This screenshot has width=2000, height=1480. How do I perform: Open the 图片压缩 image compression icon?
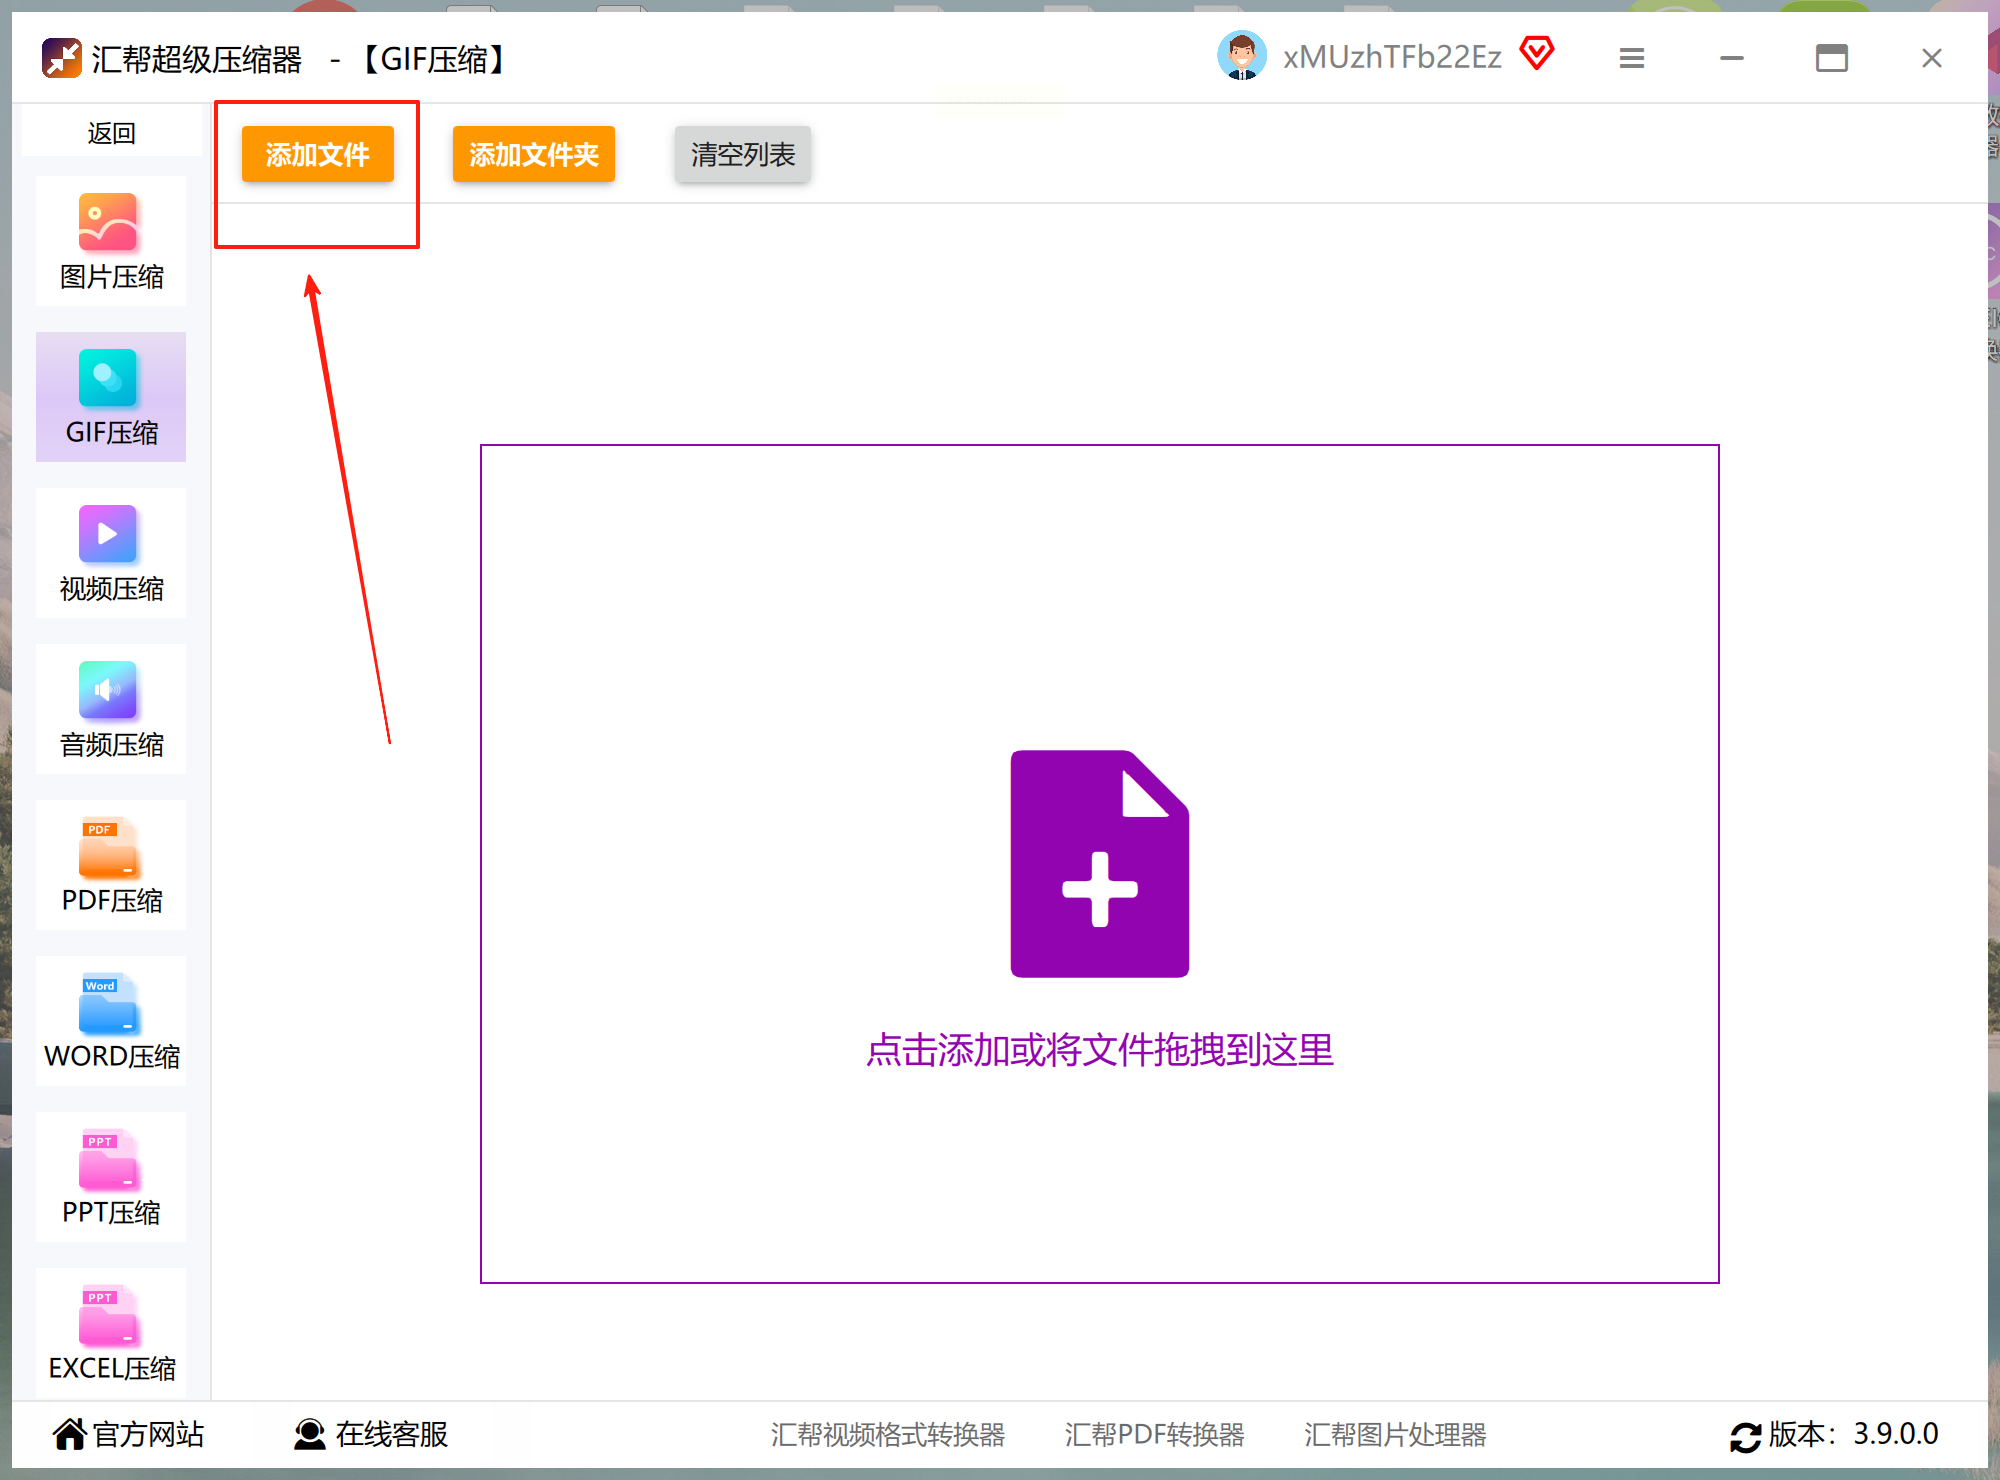(x=108, y=222)
